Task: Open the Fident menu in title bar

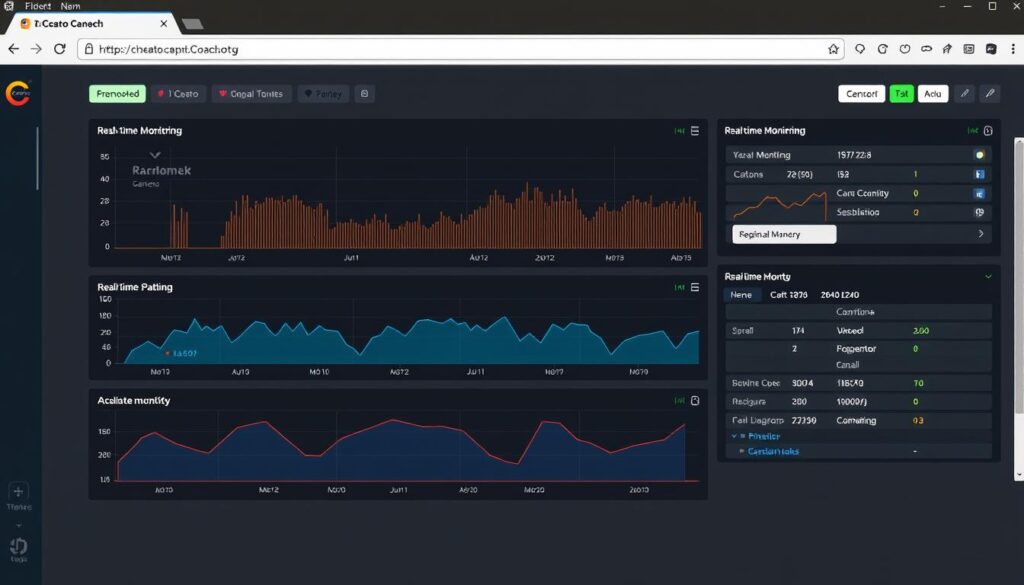Action: tap(38, 6)
